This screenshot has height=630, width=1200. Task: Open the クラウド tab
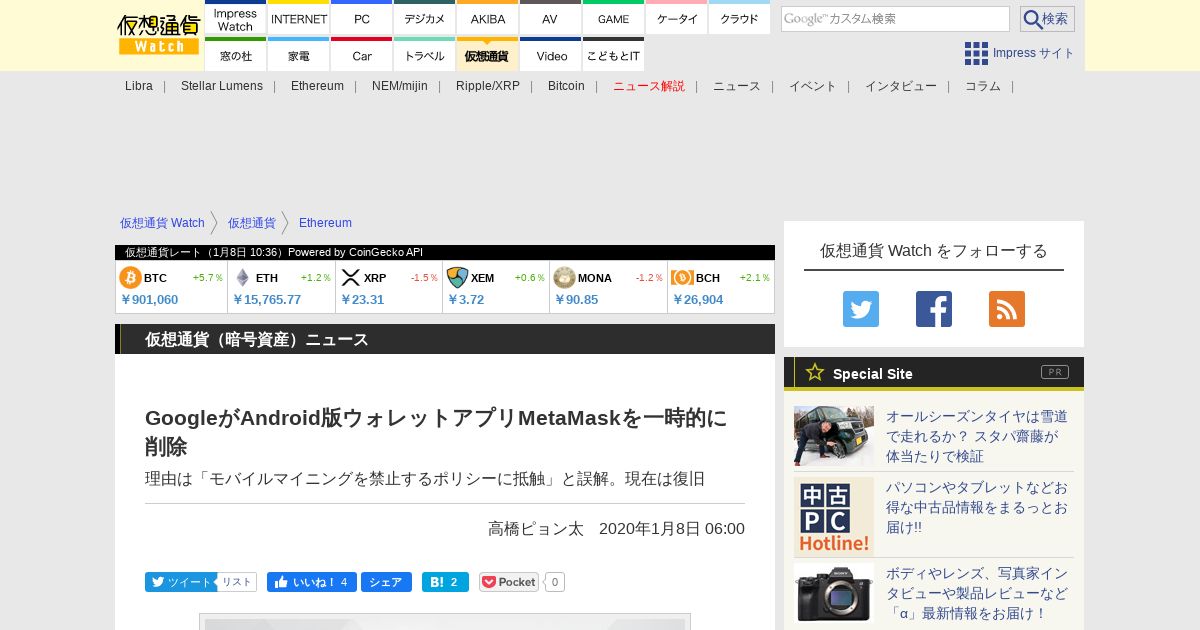pos(740,18)
